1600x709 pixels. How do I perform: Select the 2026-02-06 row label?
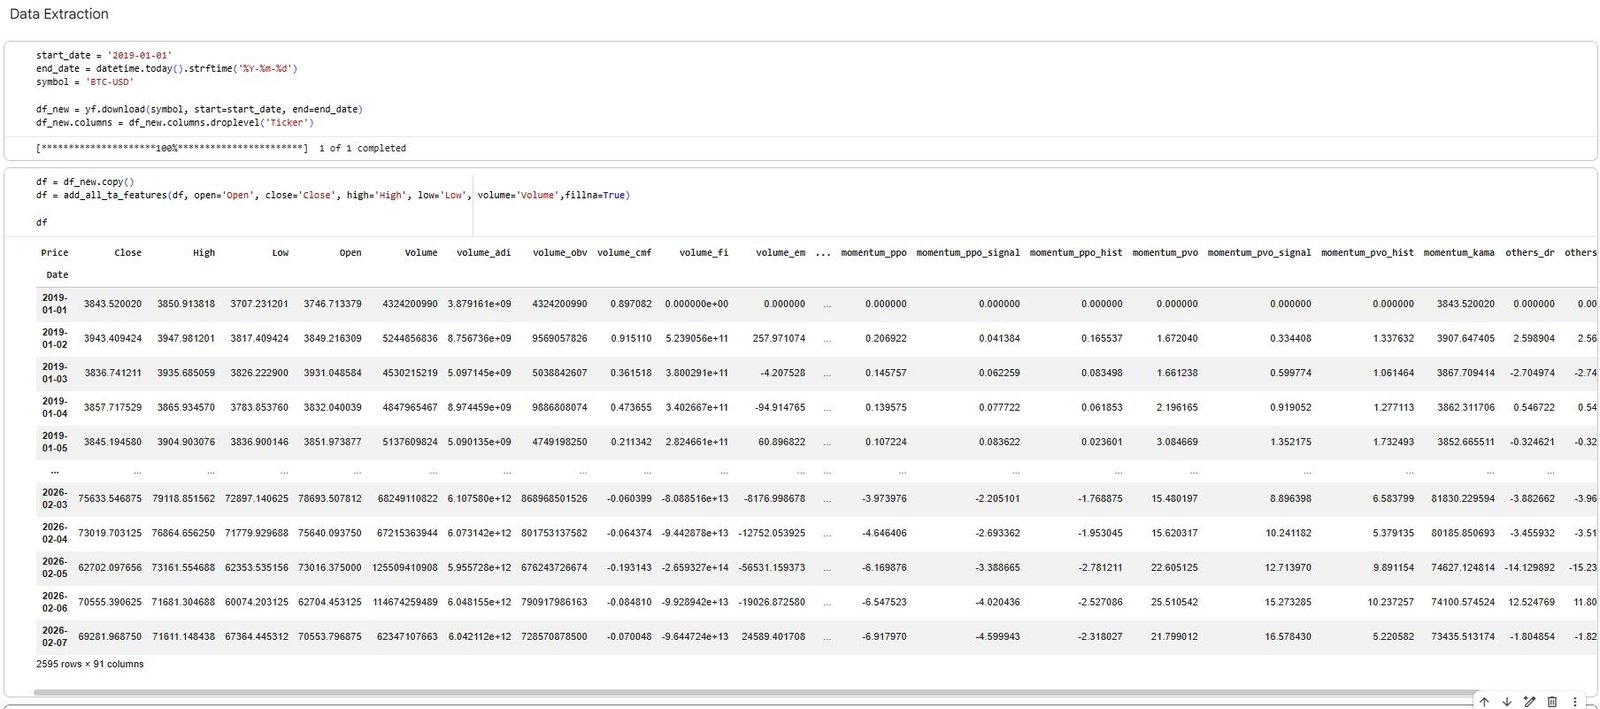point(55,602)
